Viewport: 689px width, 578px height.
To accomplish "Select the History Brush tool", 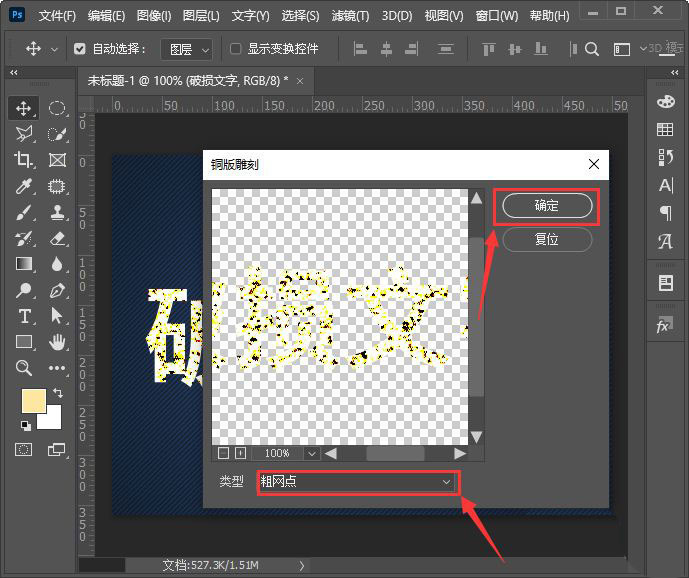I will tap(23, 239).
